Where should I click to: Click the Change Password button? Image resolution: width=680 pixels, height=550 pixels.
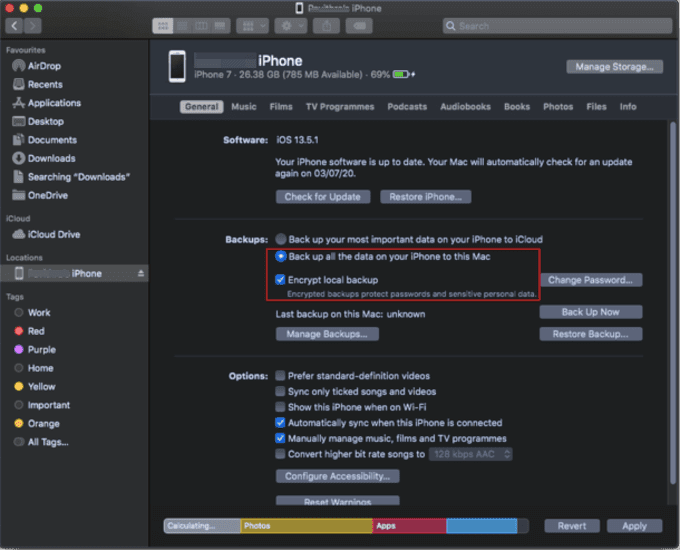point(591,280)
